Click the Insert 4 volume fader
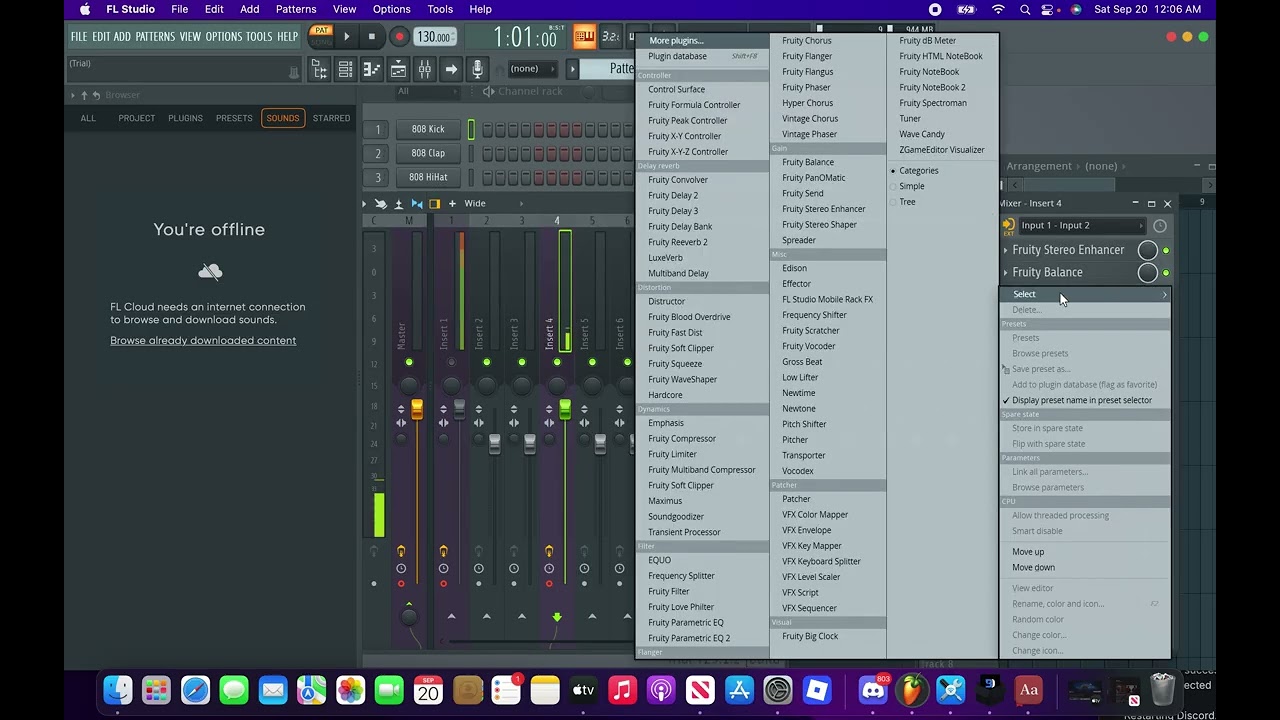 [x=565, y=409]
